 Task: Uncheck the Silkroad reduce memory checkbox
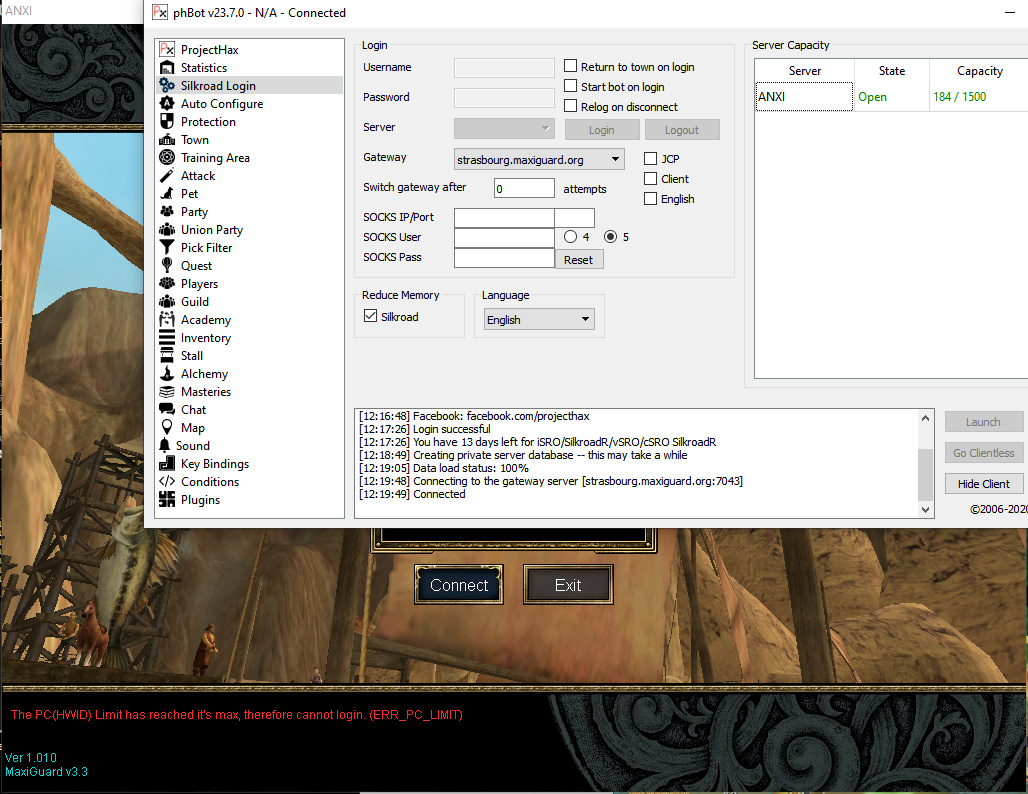(371, 317)
